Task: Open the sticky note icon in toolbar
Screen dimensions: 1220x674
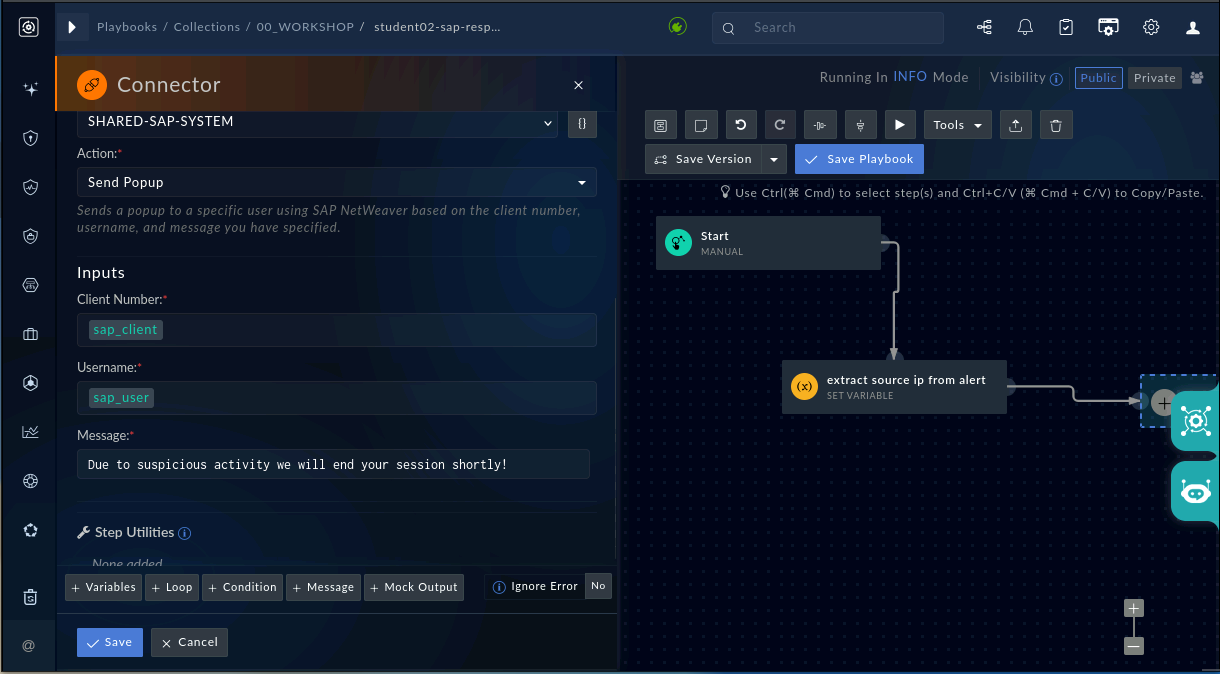Action: coord(700,125)
